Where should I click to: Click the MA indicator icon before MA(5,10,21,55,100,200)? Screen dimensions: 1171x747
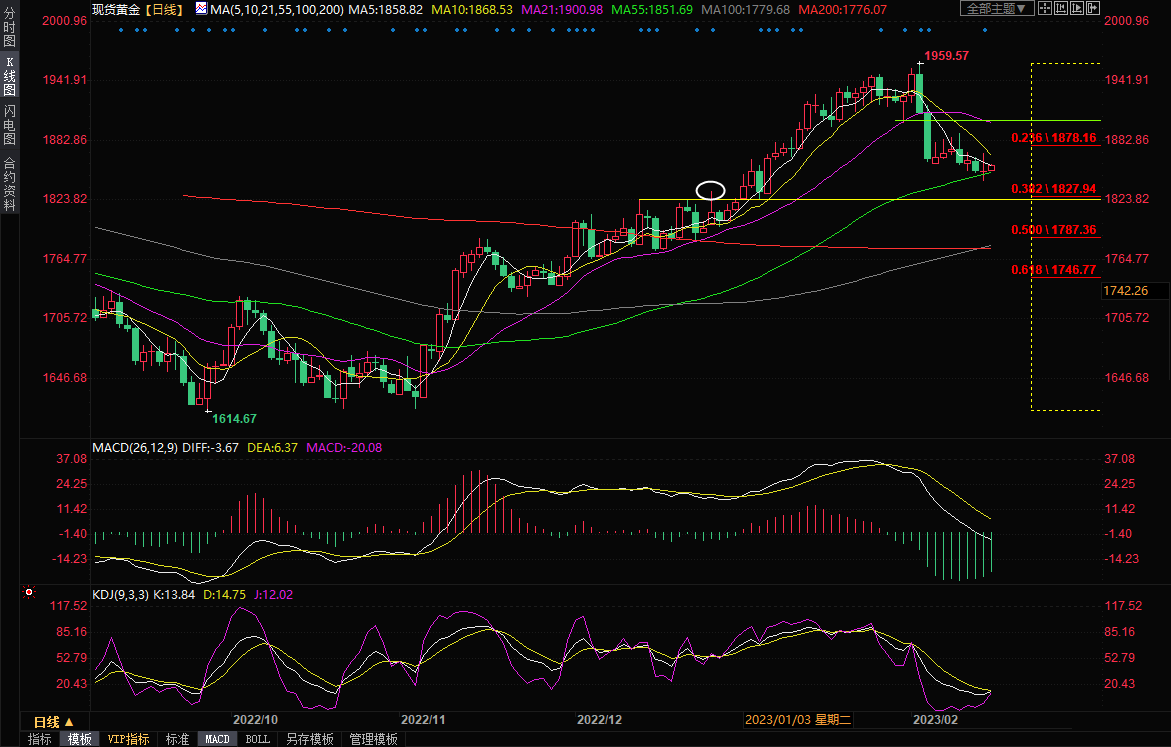coord(201,8)
